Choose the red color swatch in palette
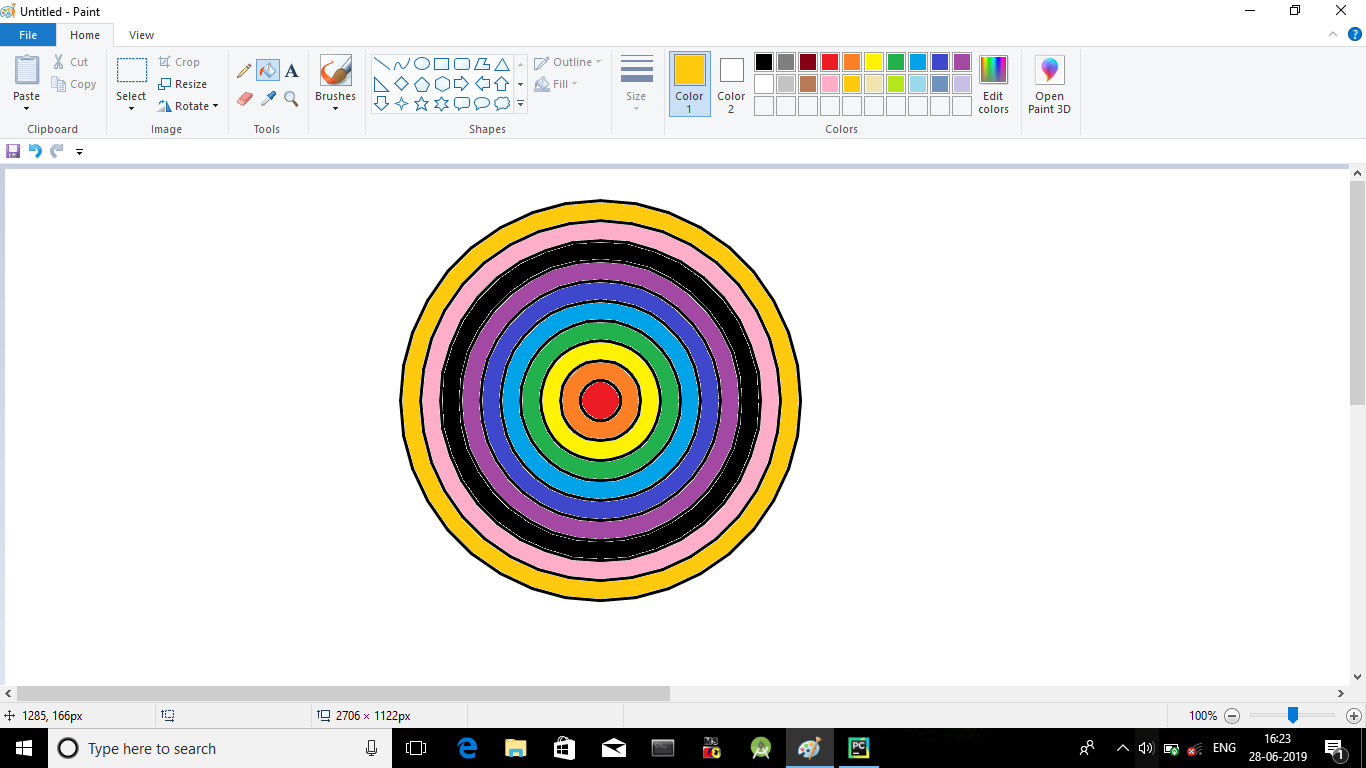This screenshot has height=768, width=1366. [829, 62]
